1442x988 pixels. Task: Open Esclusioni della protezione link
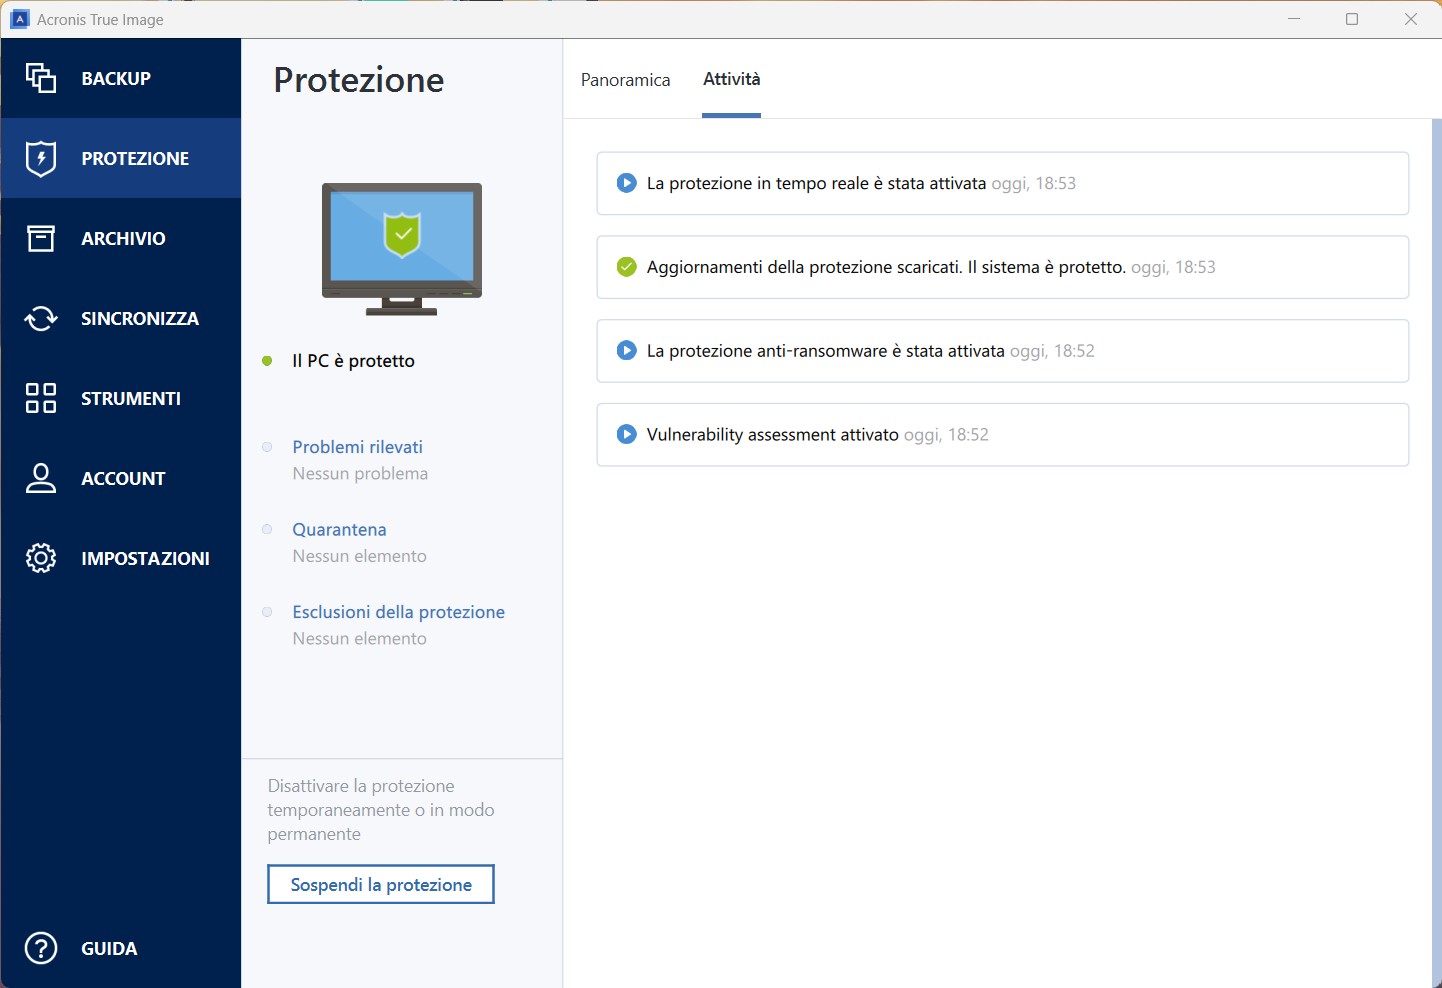[398, 612]
